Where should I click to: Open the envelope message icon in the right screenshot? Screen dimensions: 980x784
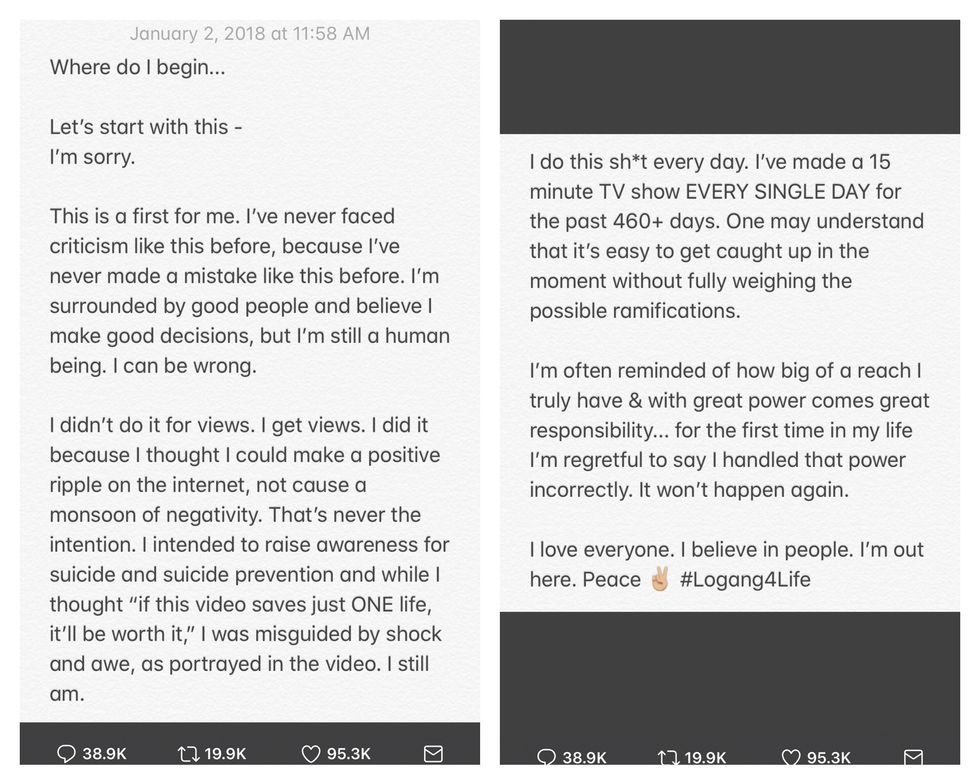(913, 757)
